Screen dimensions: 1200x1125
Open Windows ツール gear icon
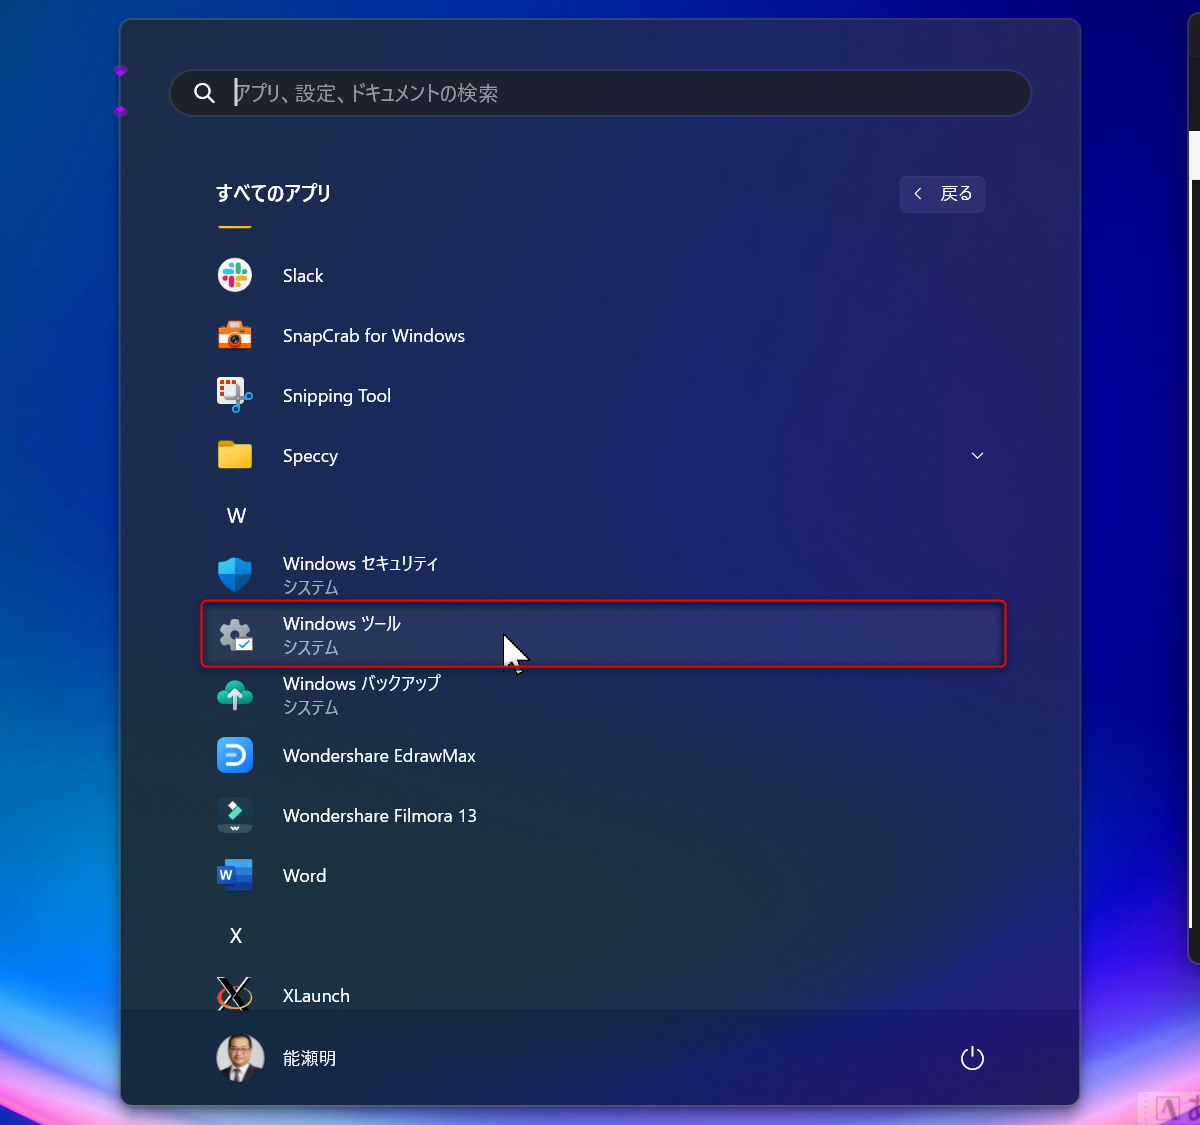(236, 635)
